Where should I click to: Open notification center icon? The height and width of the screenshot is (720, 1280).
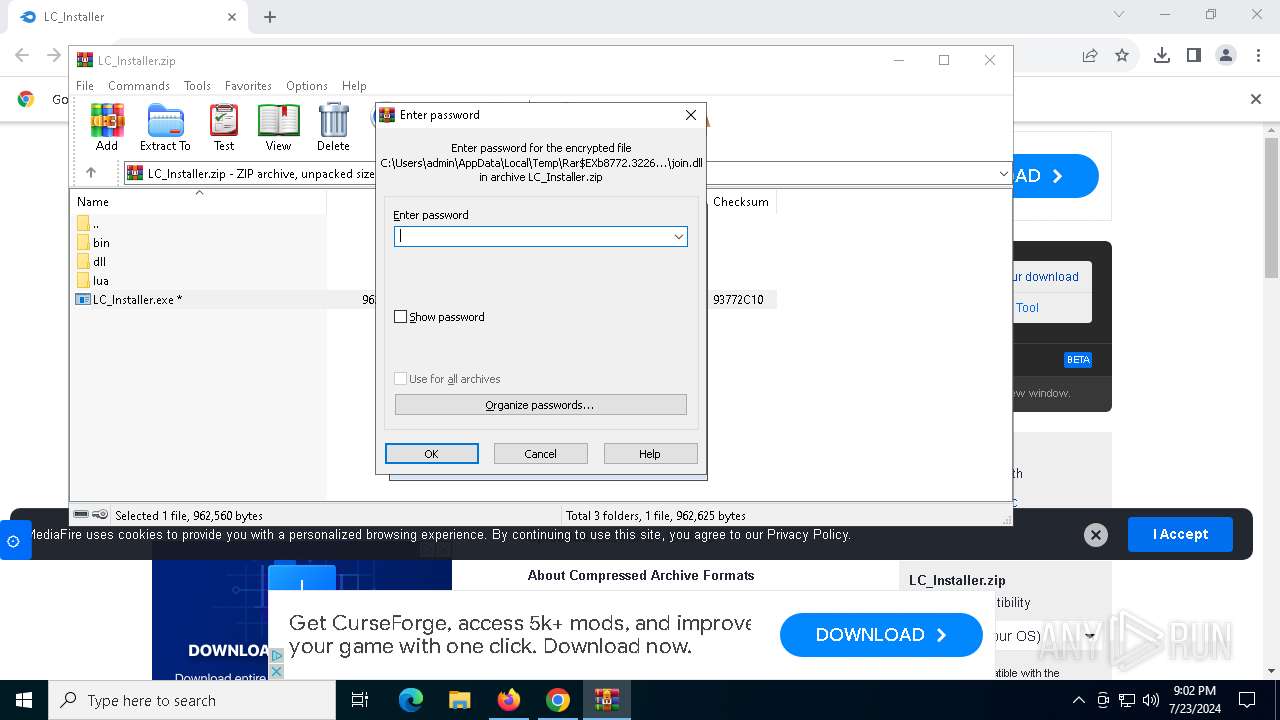click(1247, 700)
